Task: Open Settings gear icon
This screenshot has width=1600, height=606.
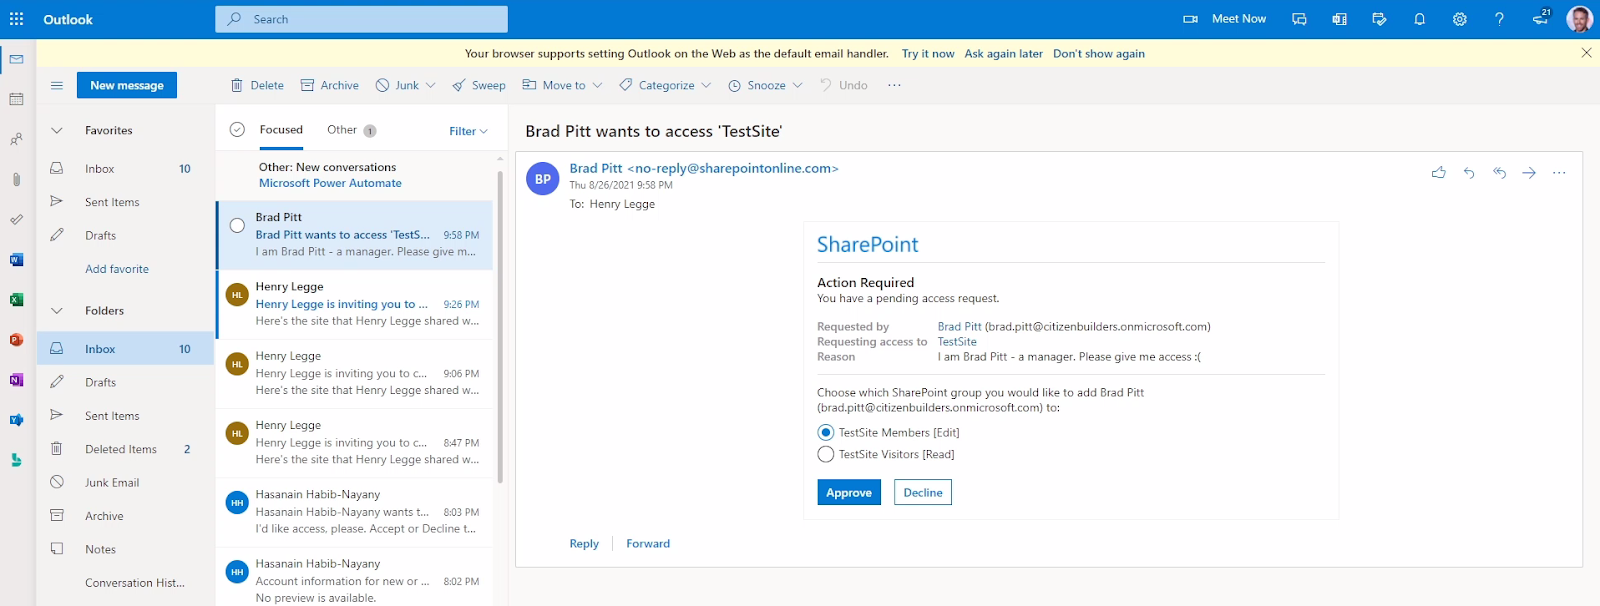Action: coord(1459,19)
